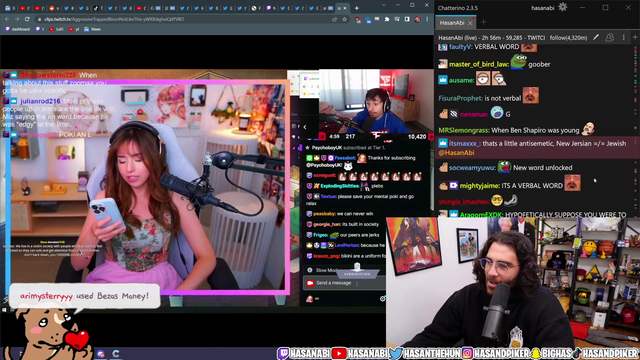Open the dashboard bookmark
This screenshot has width=640, height=360.
(17, 29)
